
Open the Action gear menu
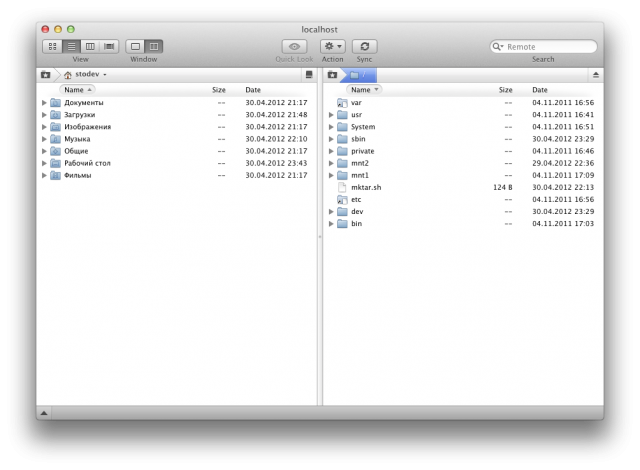[333, 46]
